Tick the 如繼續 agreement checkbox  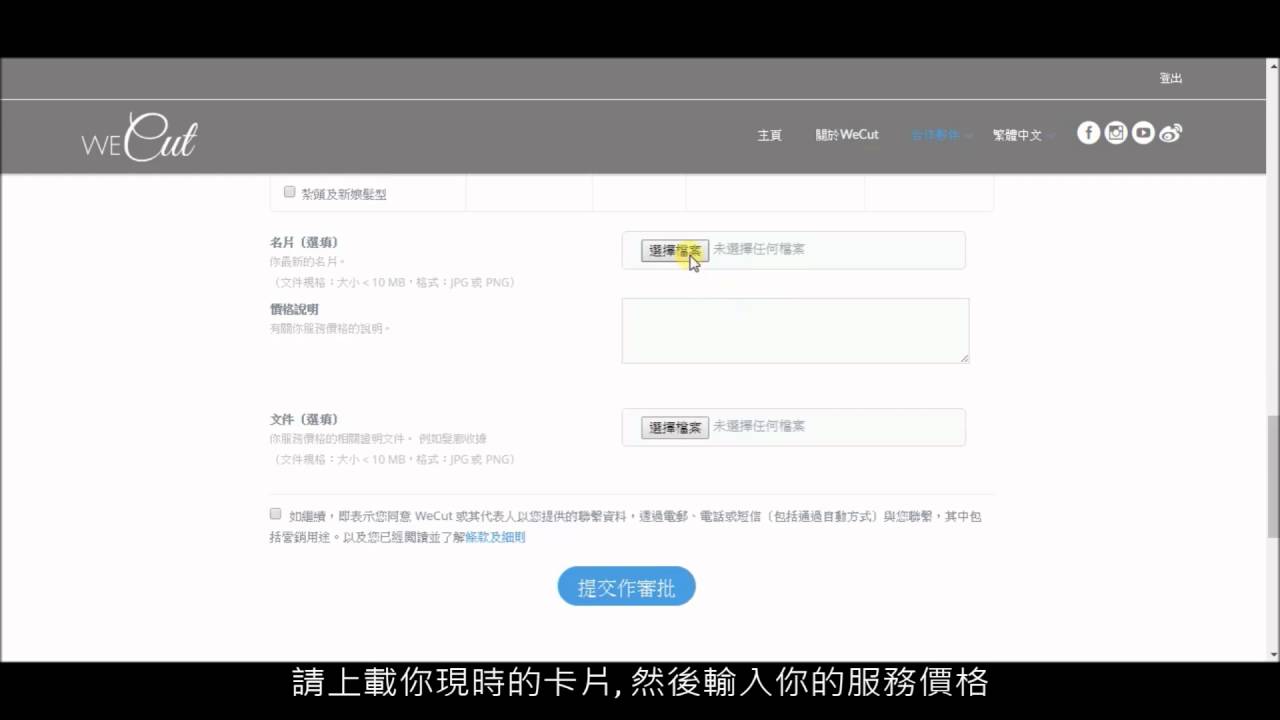(275, 514)
